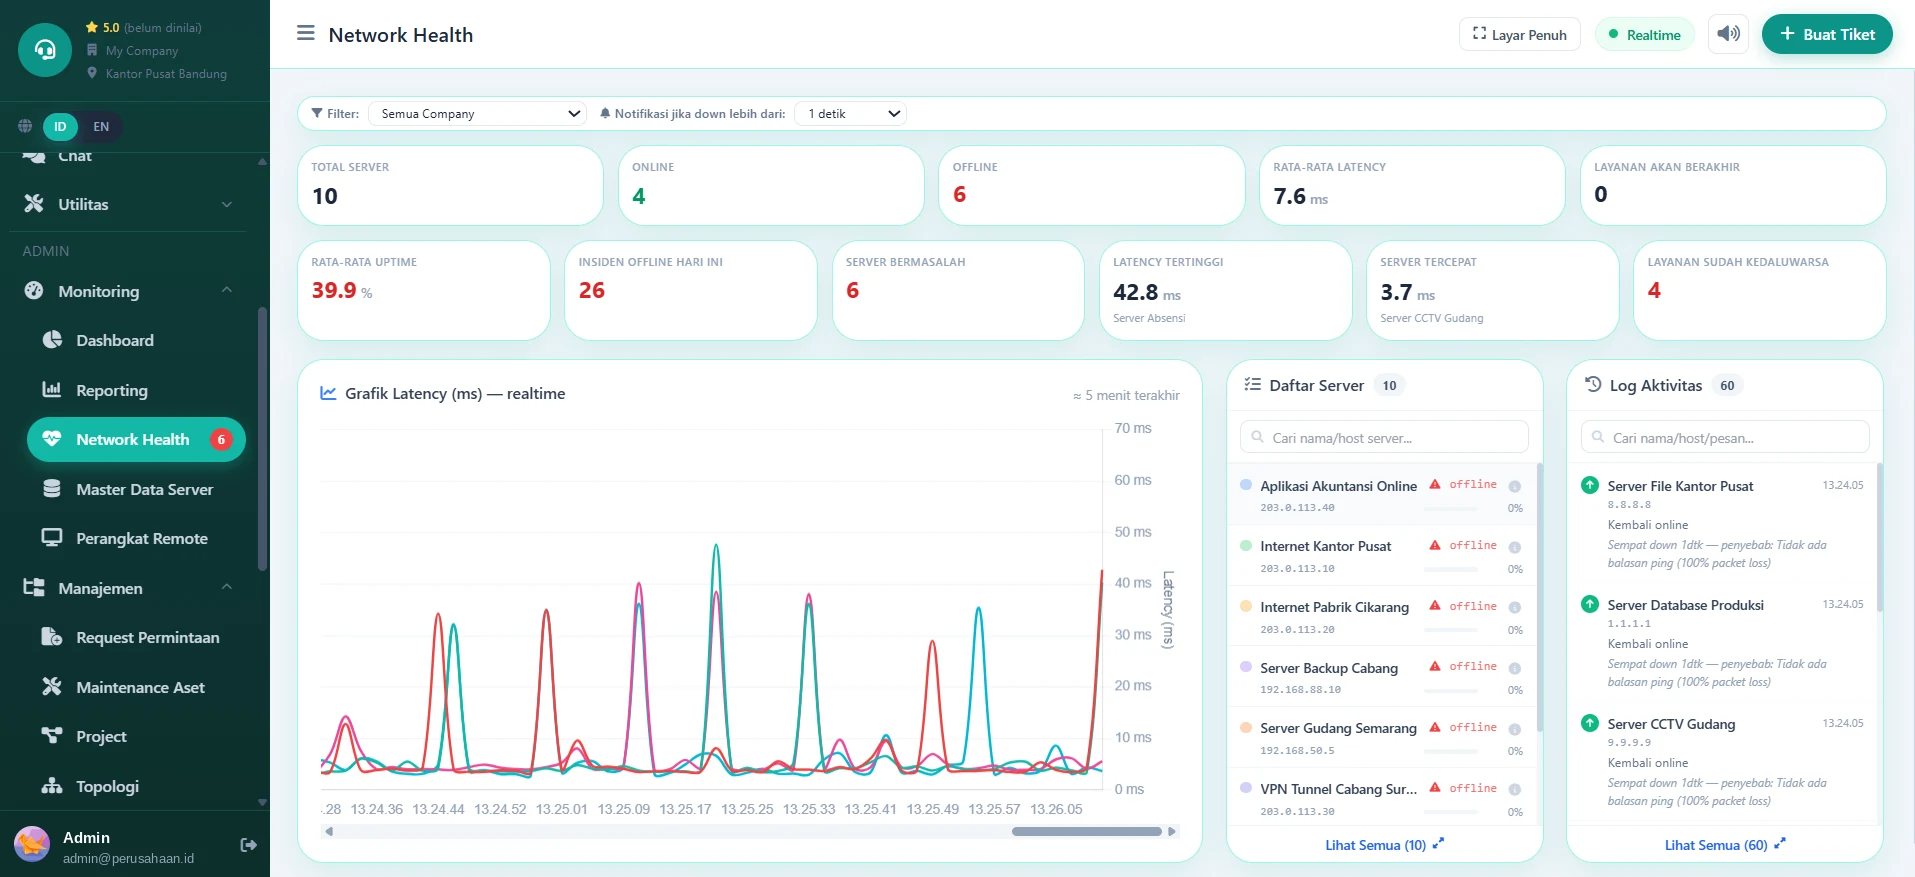Click the Manajemen section icon
The height and width of the screenshot is (877, 1915).
[x=34, y=587]
